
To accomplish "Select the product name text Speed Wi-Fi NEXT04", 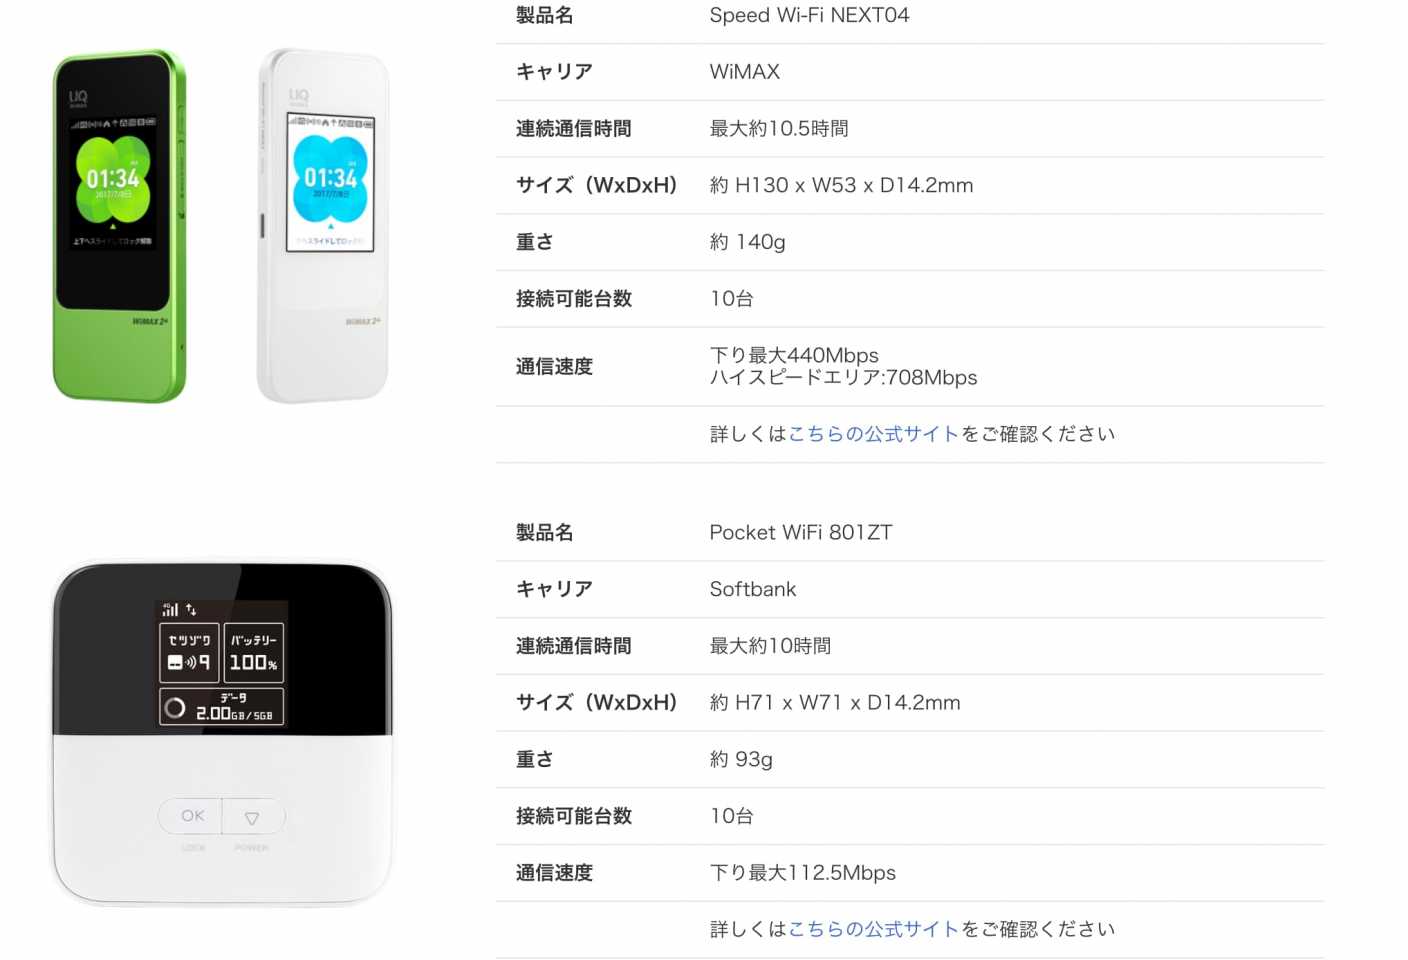I will [x=809, y=15].
